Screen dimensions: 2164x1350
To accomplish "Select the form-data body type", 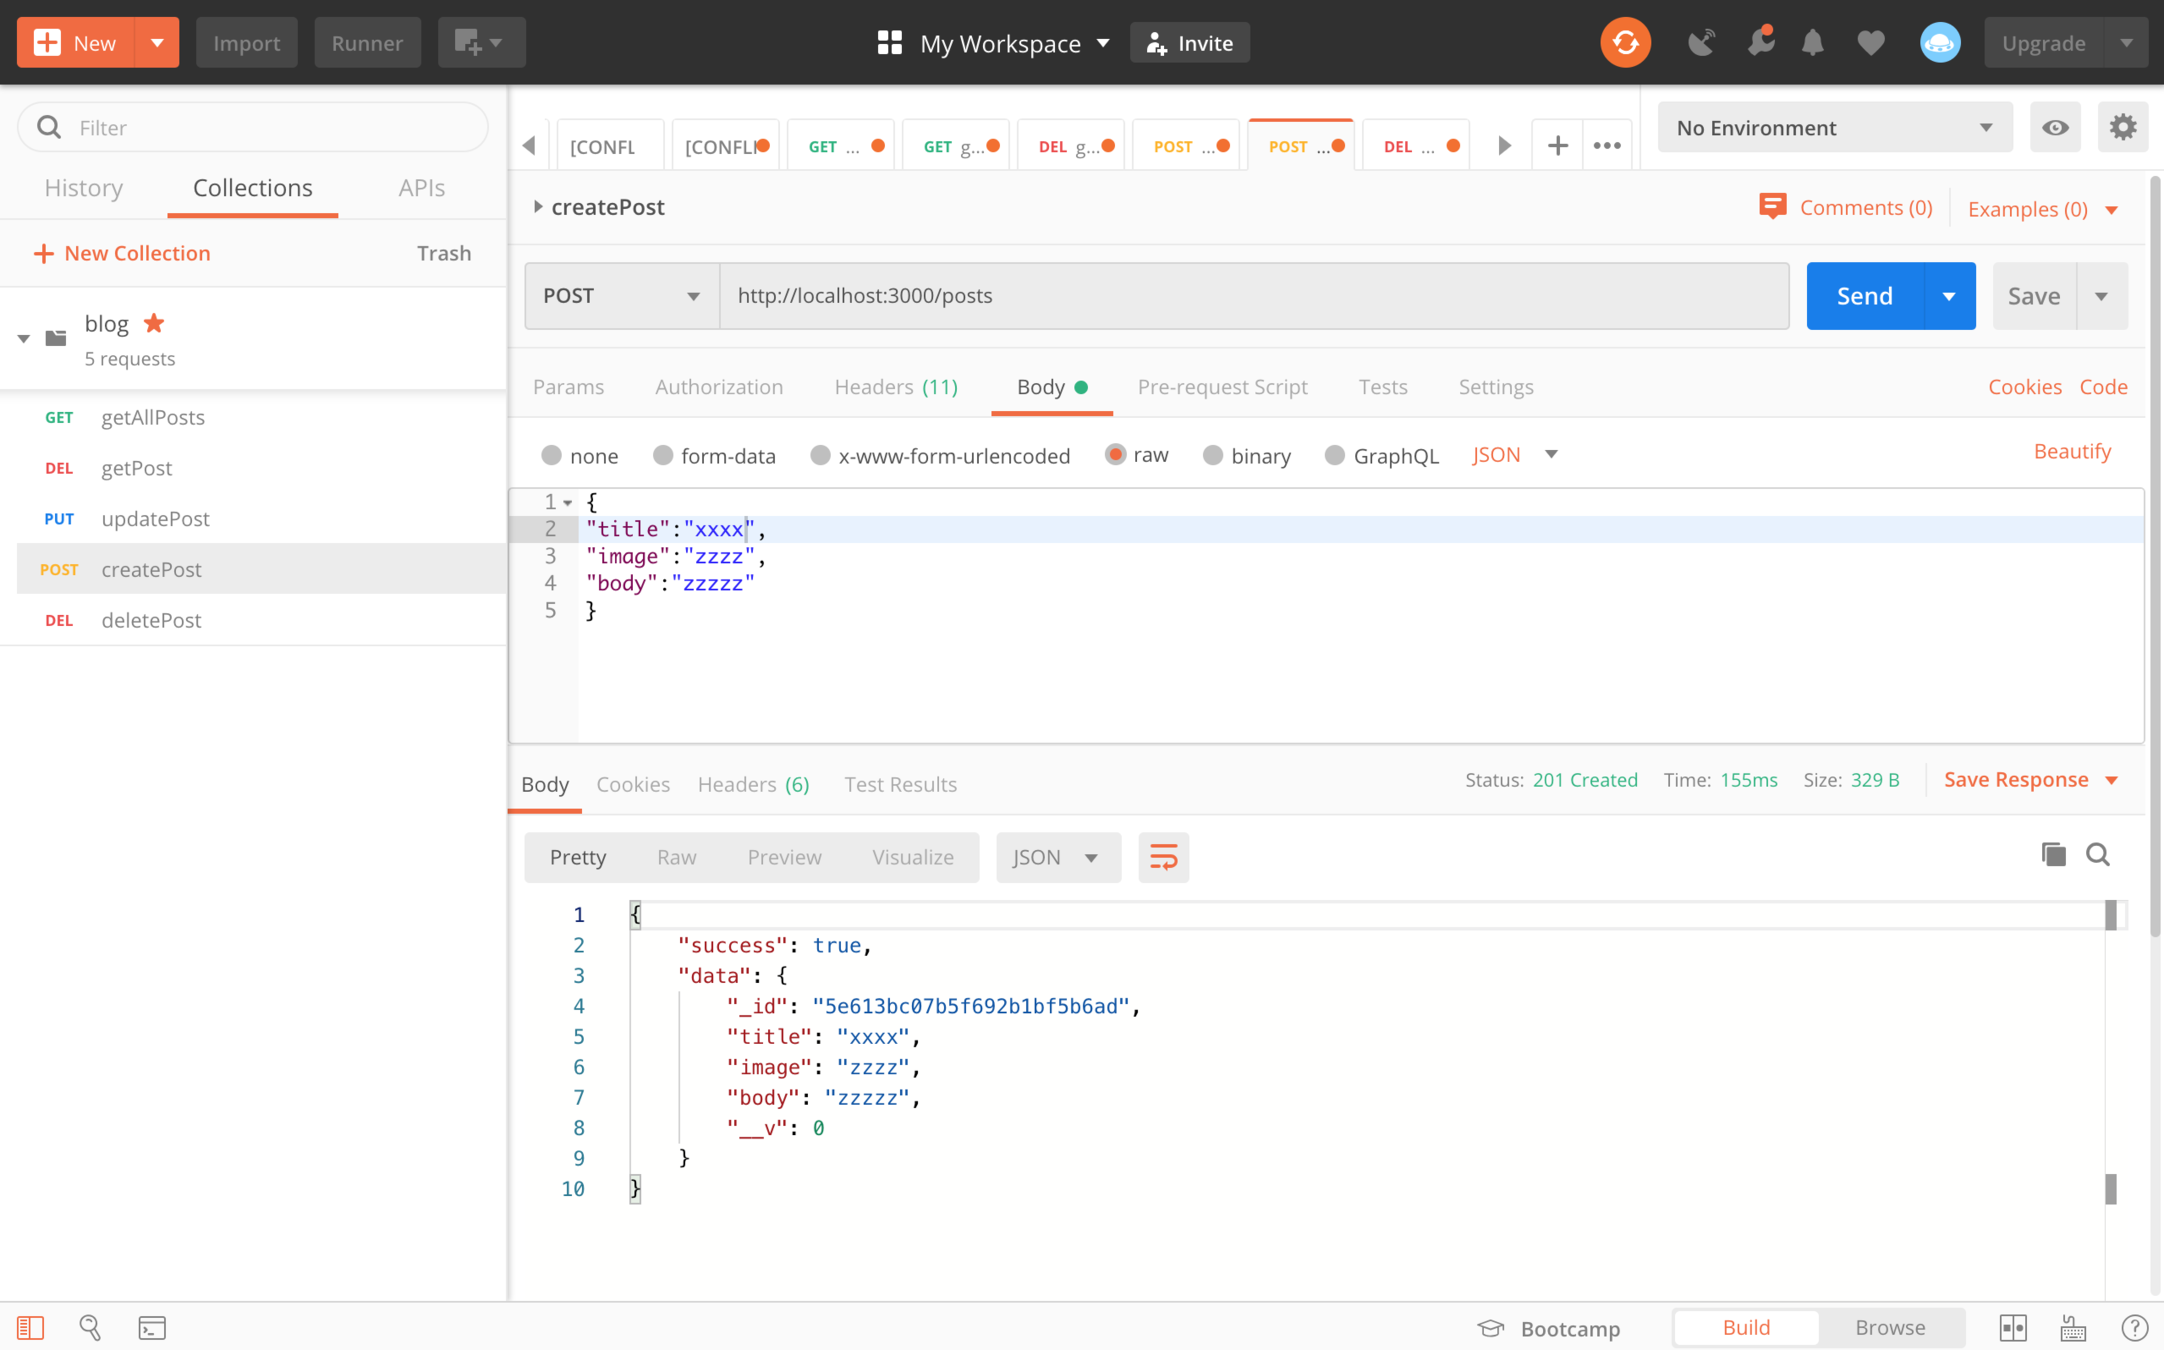I will (x=663, y=456).
